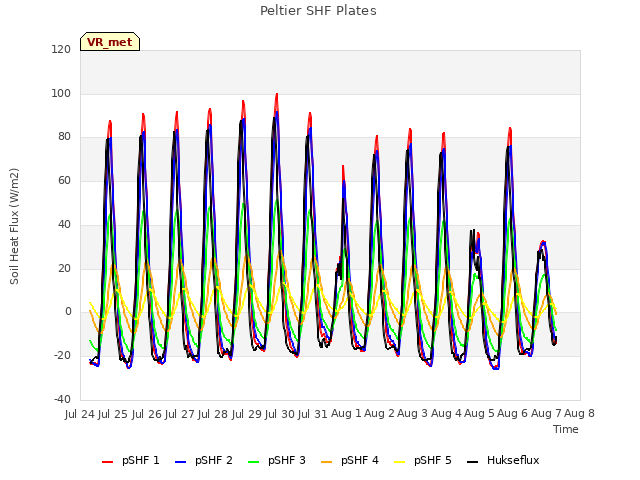Screen dimensions: 640x480
Task: Click the Jul 25 x-axis tick label
Action: [x=113, y=414]
